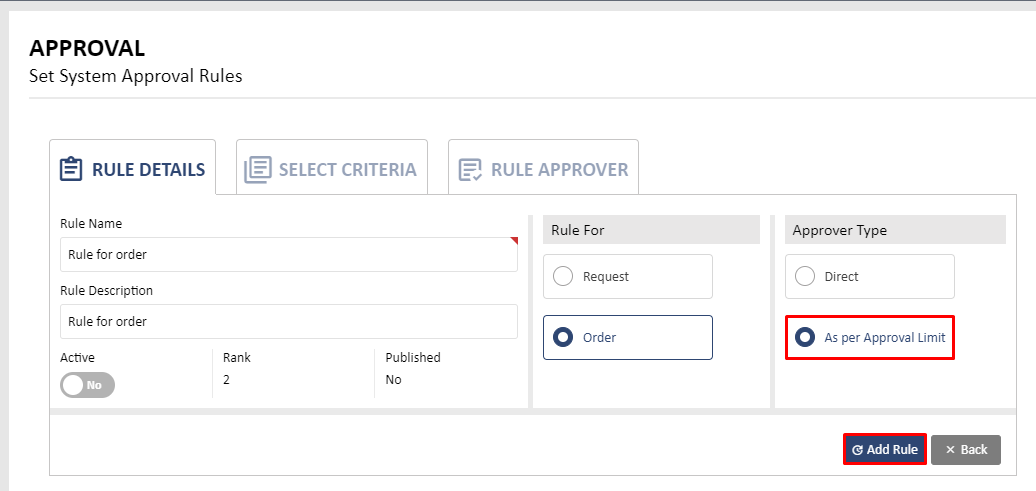Click the circular arrow icon in Add Rule
Screen dimensions: 1036x491
[x=858, y=450]
